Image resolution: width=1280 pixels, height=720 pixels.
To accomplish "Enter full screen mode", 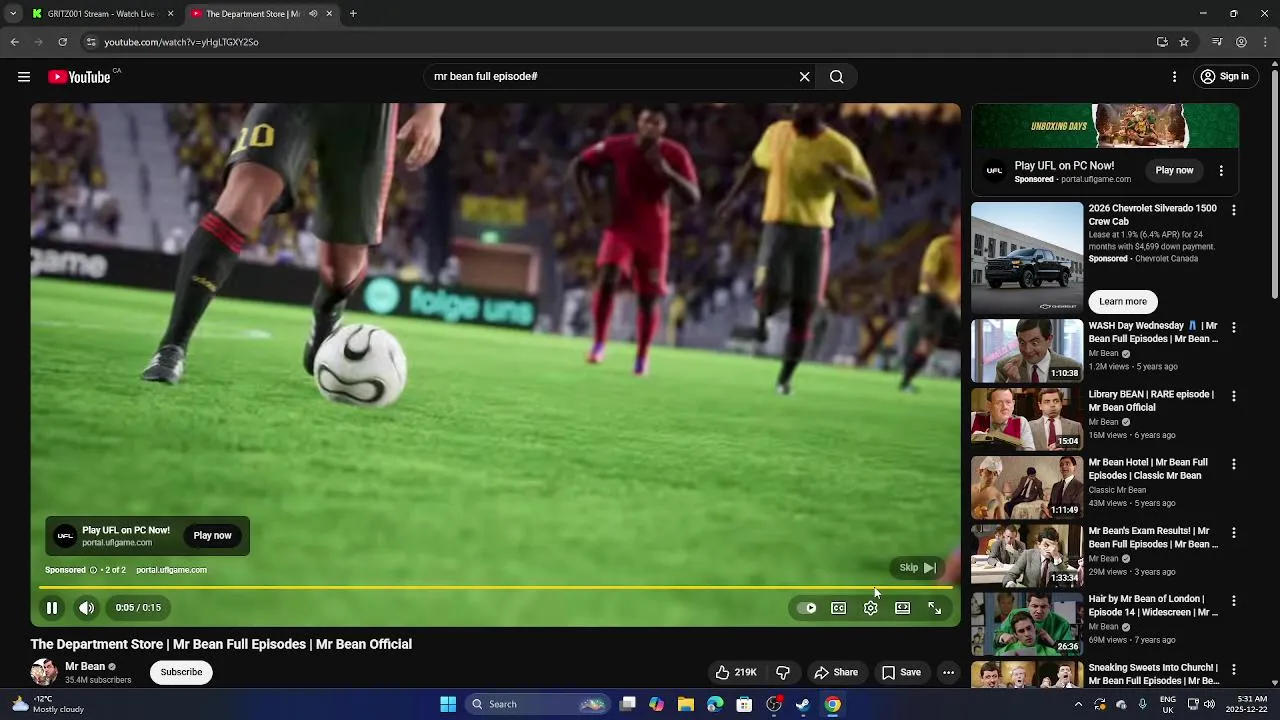I will tap(935, 608).
